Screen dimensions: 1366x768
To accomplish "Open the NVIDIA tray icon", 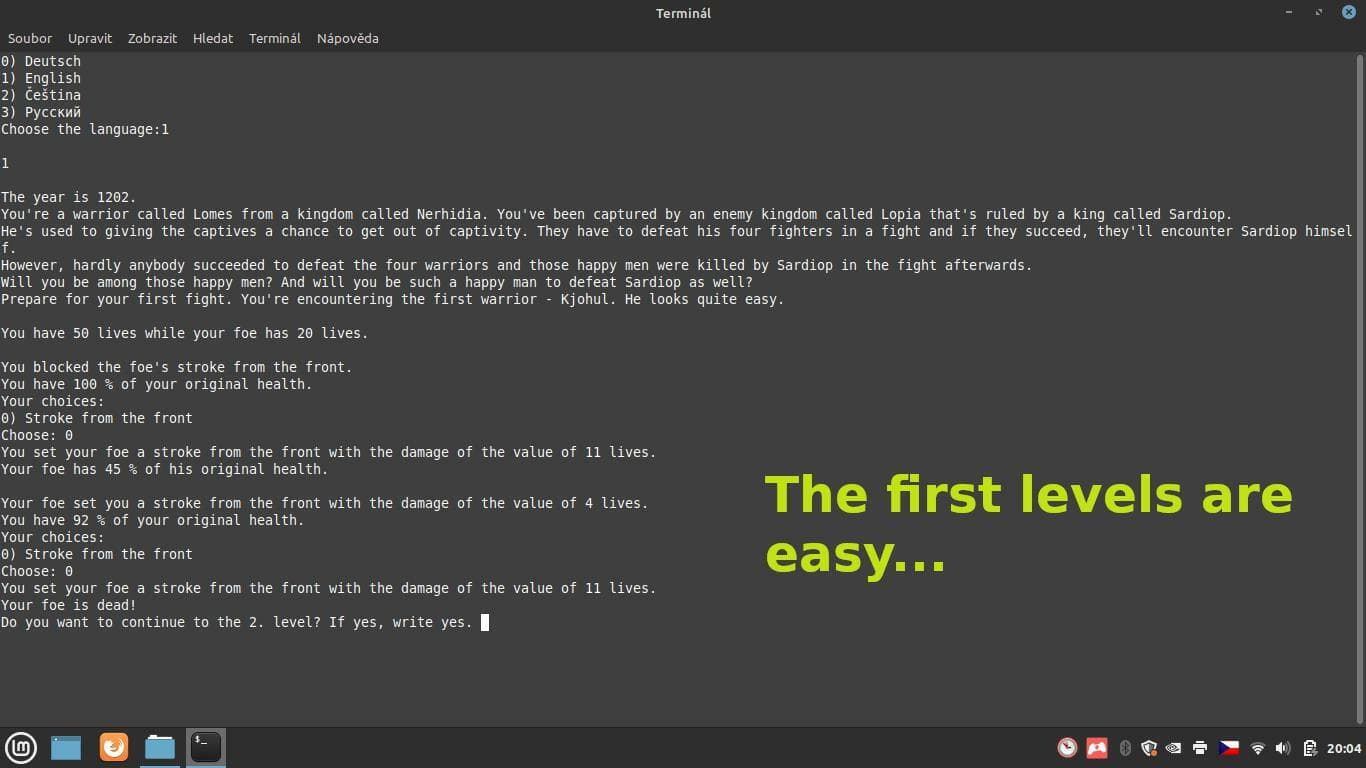I will (x=1174, y=748).
